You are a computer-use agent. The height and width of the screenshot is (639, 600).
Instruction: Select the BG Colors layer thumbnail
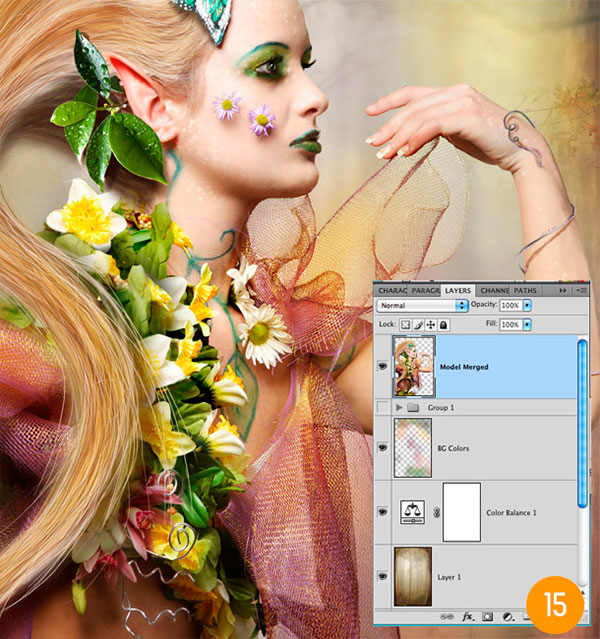pos(412,447)
